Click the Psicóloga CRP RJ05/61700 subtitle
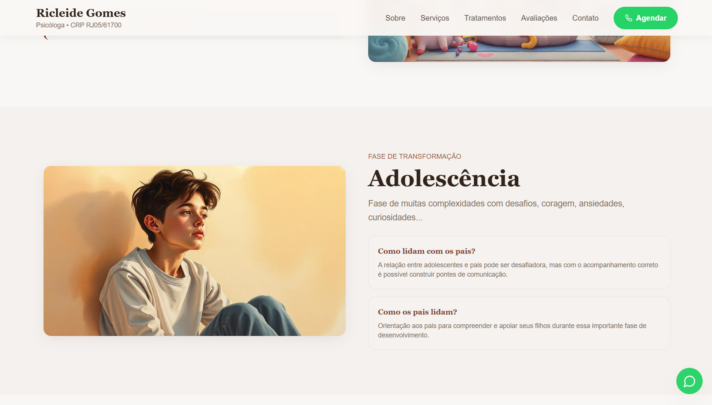The image size is (712, 405). [79, 25]
